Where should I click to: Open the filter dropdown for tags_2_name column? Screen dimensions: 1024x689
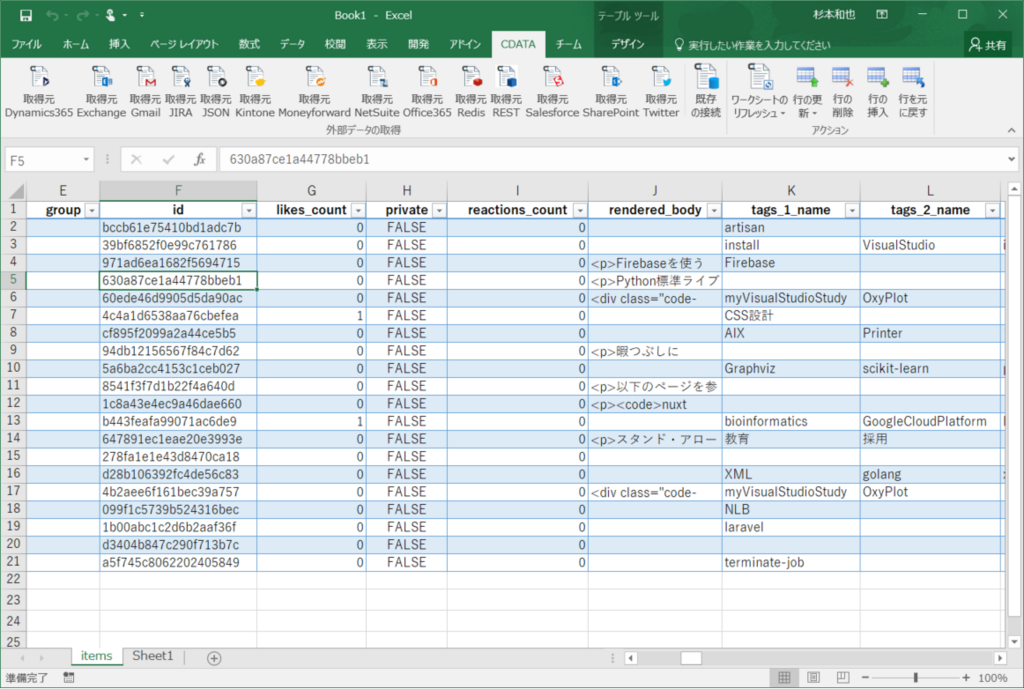(x=993, y=210)
